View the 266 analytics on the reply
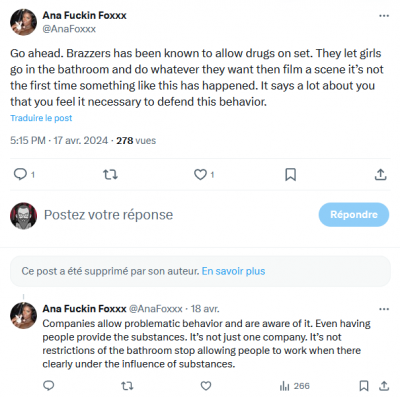Viewport: 400px width, 397px height. [295, 386]
